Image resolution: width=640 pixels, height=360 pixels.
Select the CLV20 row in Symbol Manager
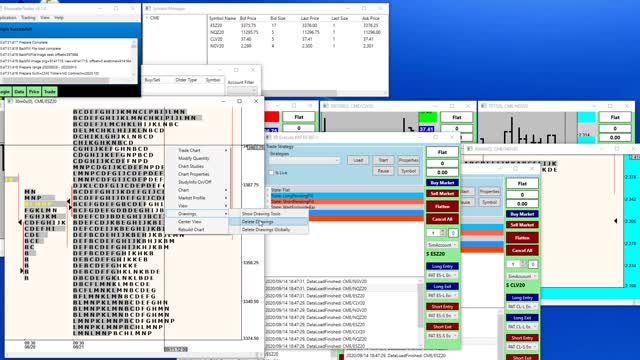[x=297, y=39]
